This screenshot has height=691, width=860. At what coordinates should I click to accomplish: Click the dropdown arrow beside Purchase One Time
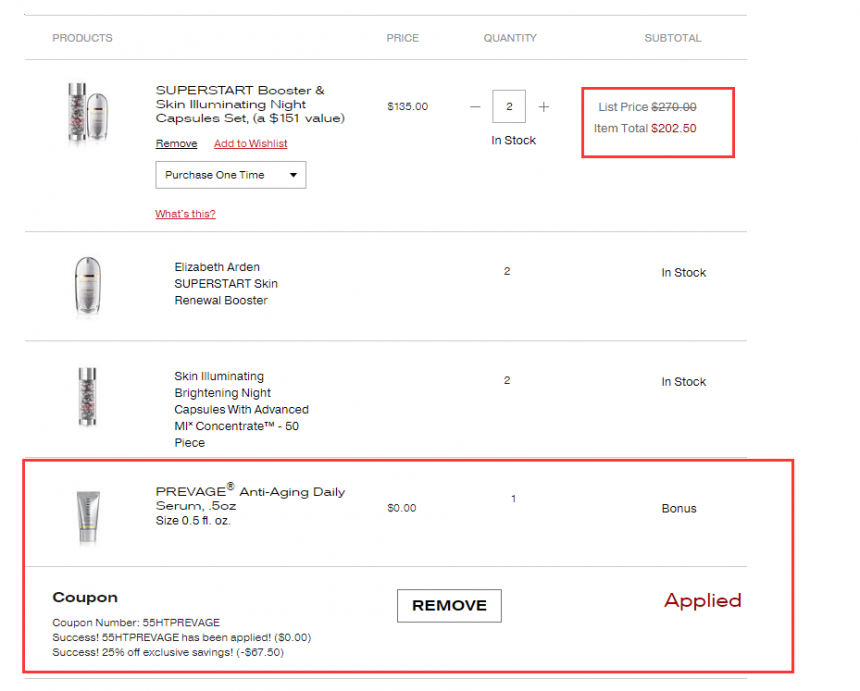pyautogui.click(x=293, y=175)
